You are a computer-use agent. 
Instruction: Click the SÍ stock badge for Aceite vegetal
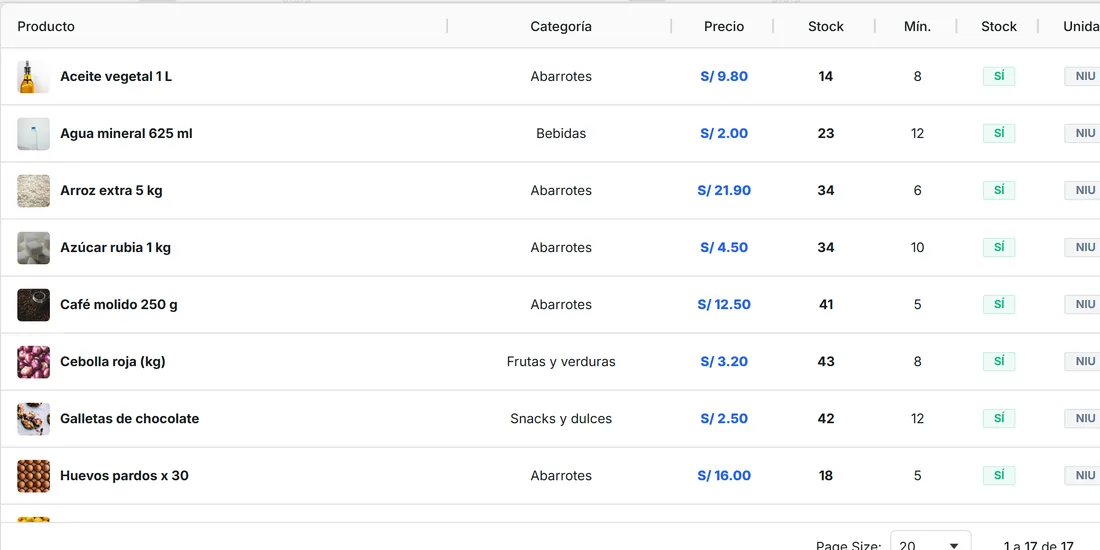click(x=999, y=76)
